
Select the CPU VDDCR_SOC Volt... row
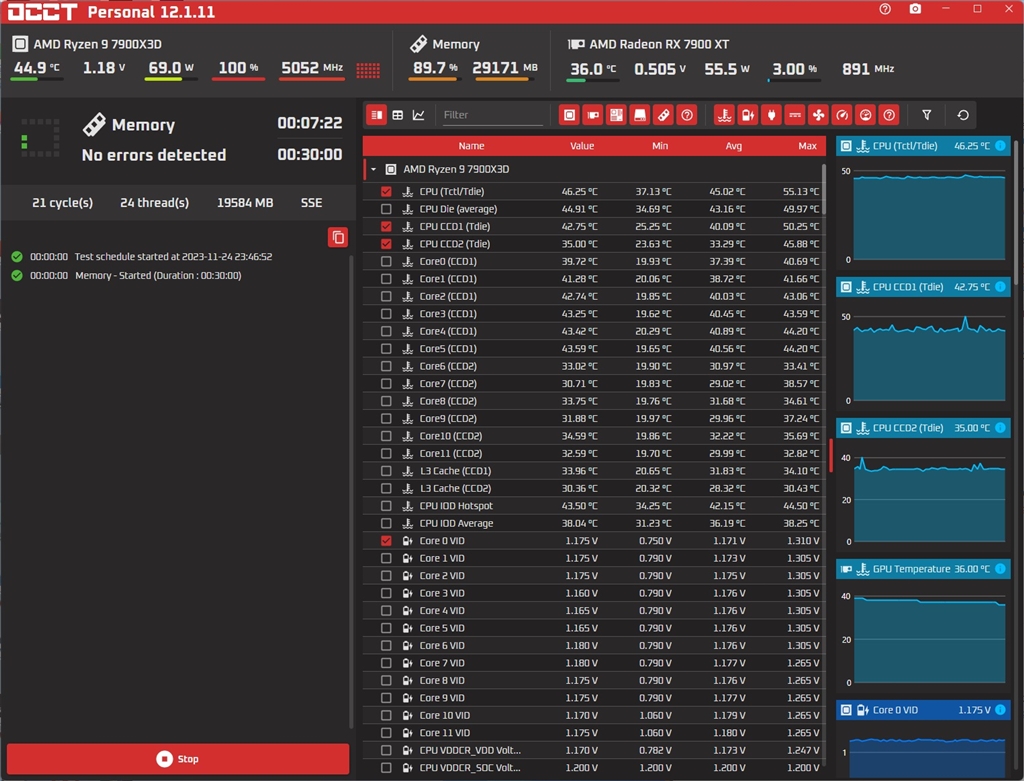coord(593,768)
